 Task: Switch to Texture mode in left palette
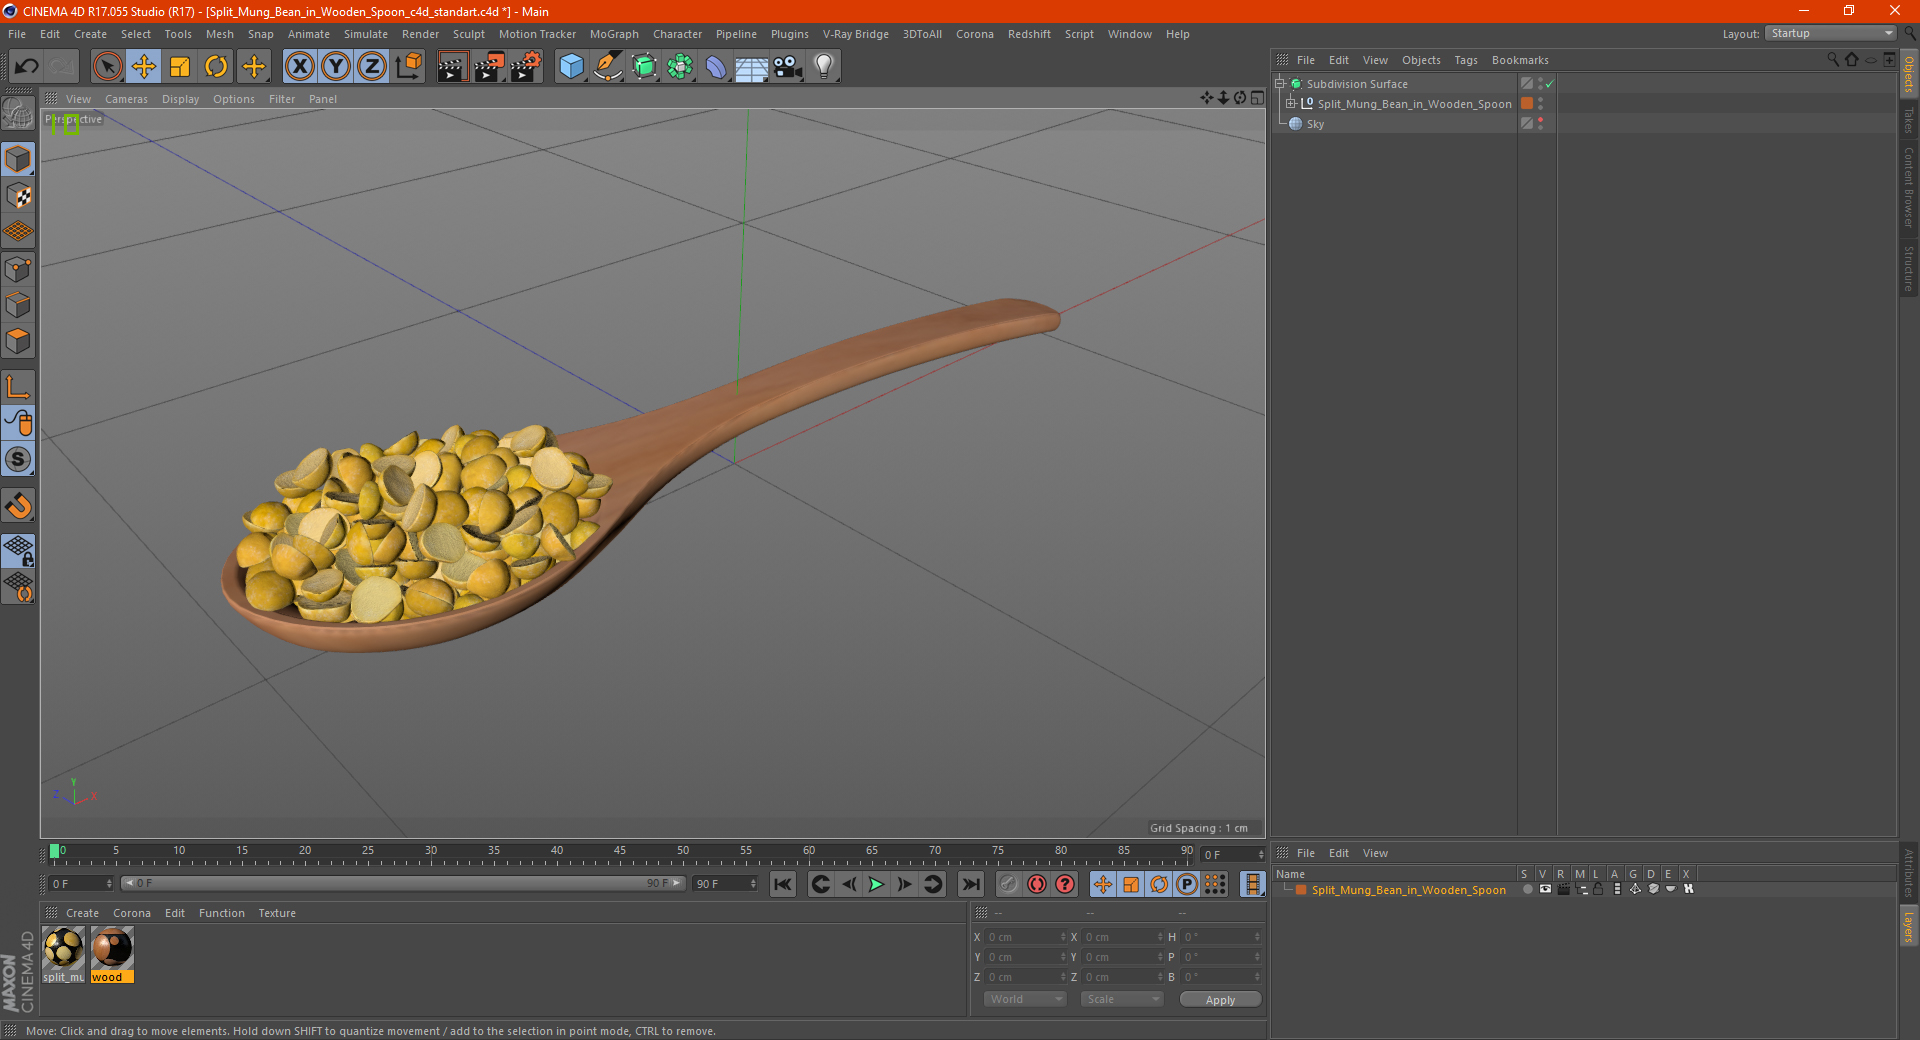18,196
